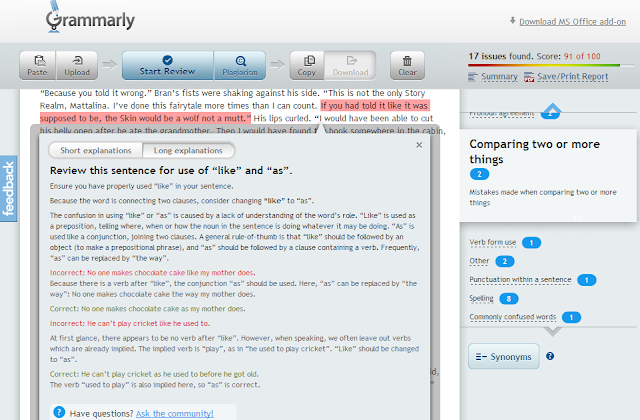Click 'Incorrect: He can't play cricket' example
Image resolution: width=640 pixels, height=420 pixels.
click(130, 323)
